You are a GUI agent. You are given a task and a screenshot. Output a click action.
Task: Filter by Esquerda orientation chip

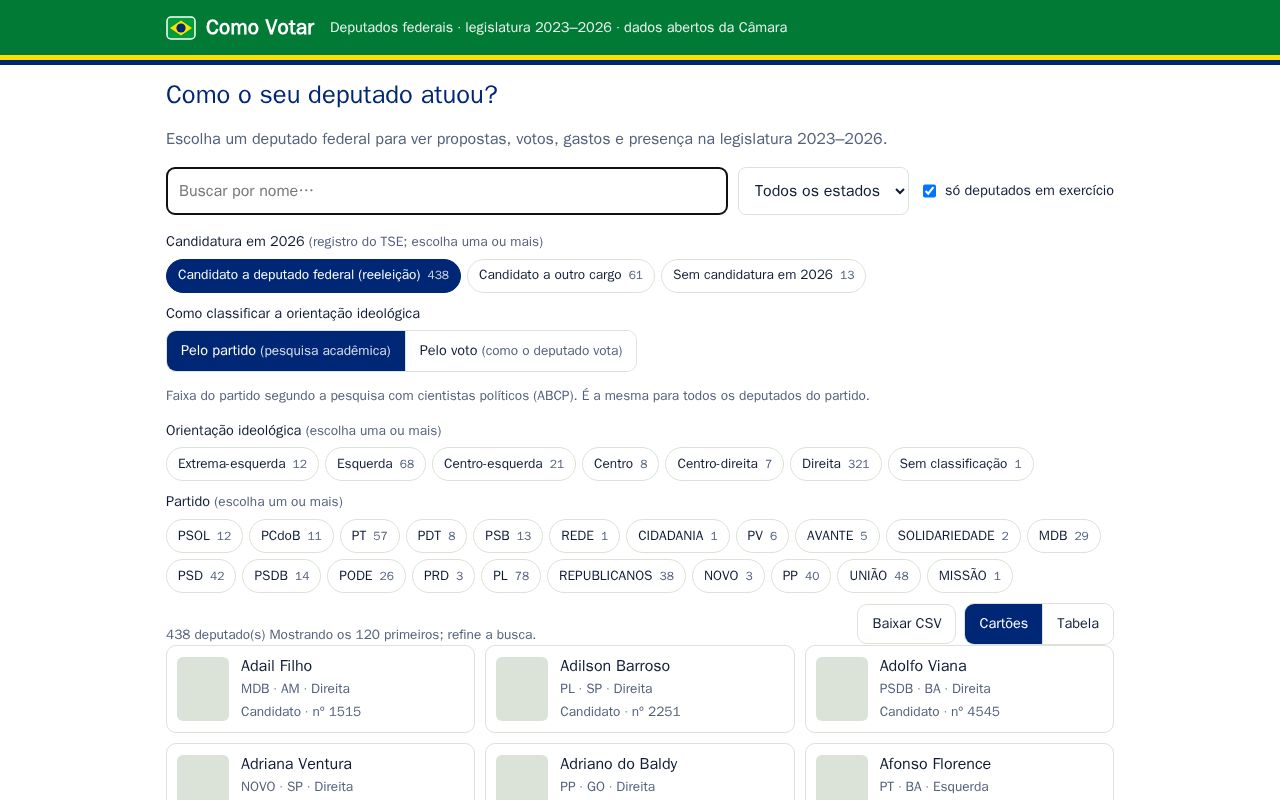(375, 464)
